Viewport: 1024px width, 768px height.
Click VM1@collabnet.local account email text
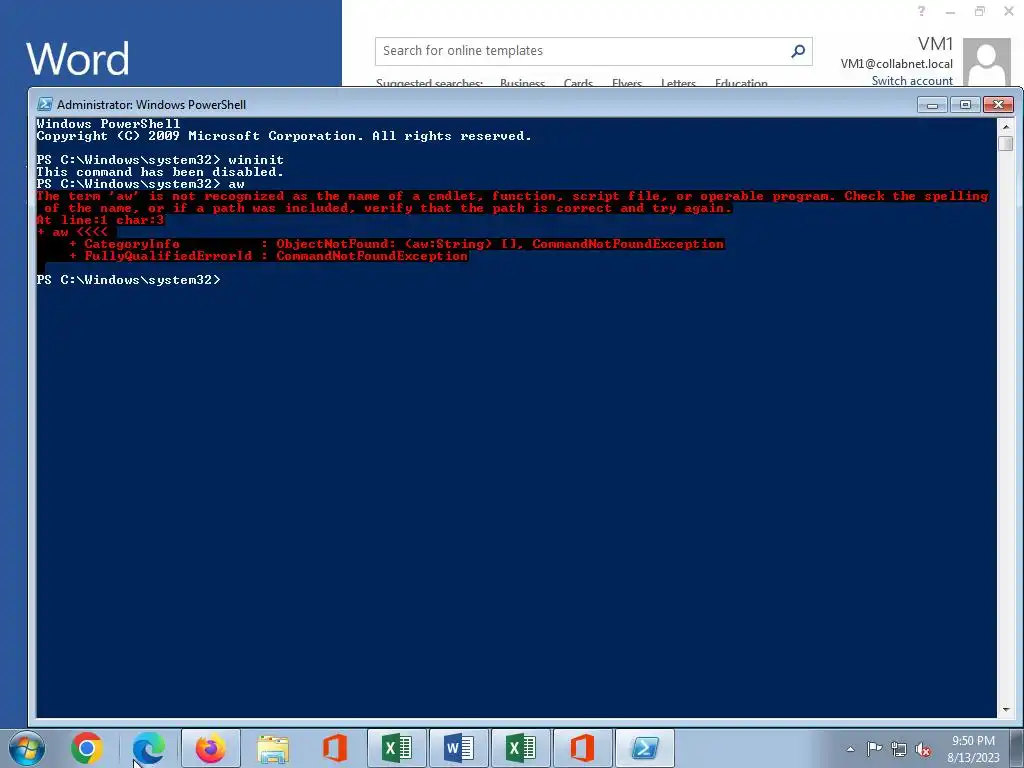pos(896,63)
